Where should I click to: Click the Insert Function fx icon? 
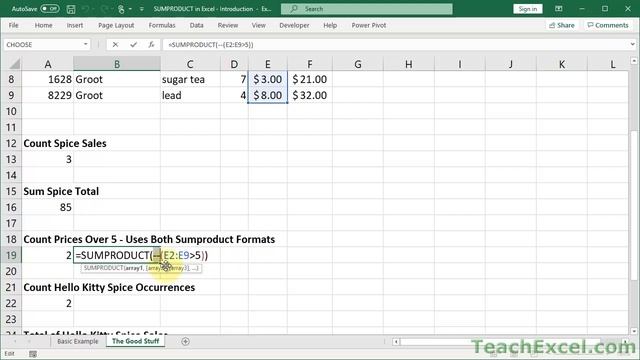pyautogui.click(x=151, y=44)
